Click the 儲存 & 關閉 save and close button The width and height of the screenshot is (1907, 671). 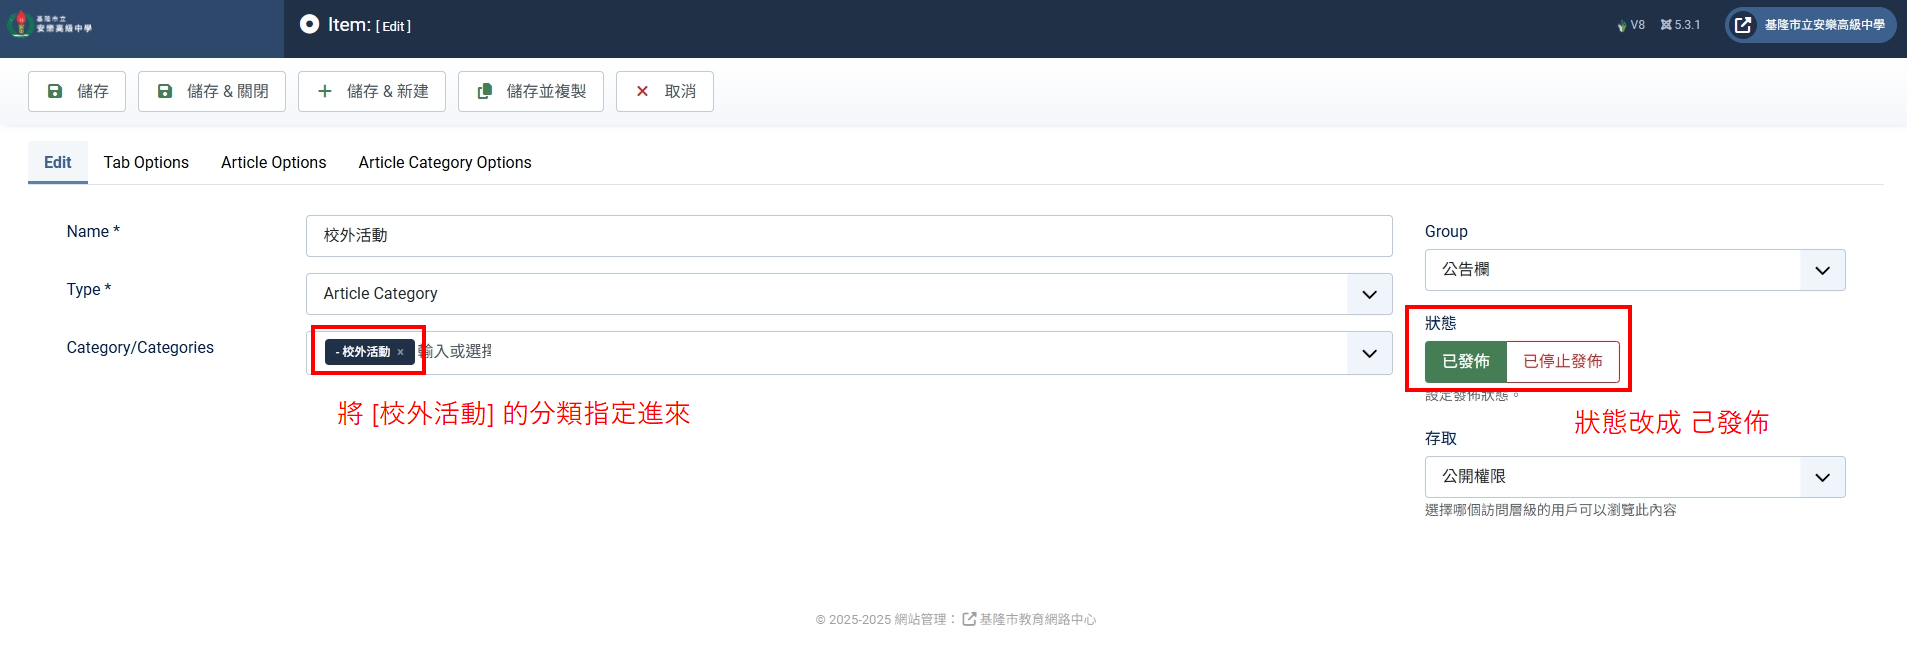coord(212,91)
